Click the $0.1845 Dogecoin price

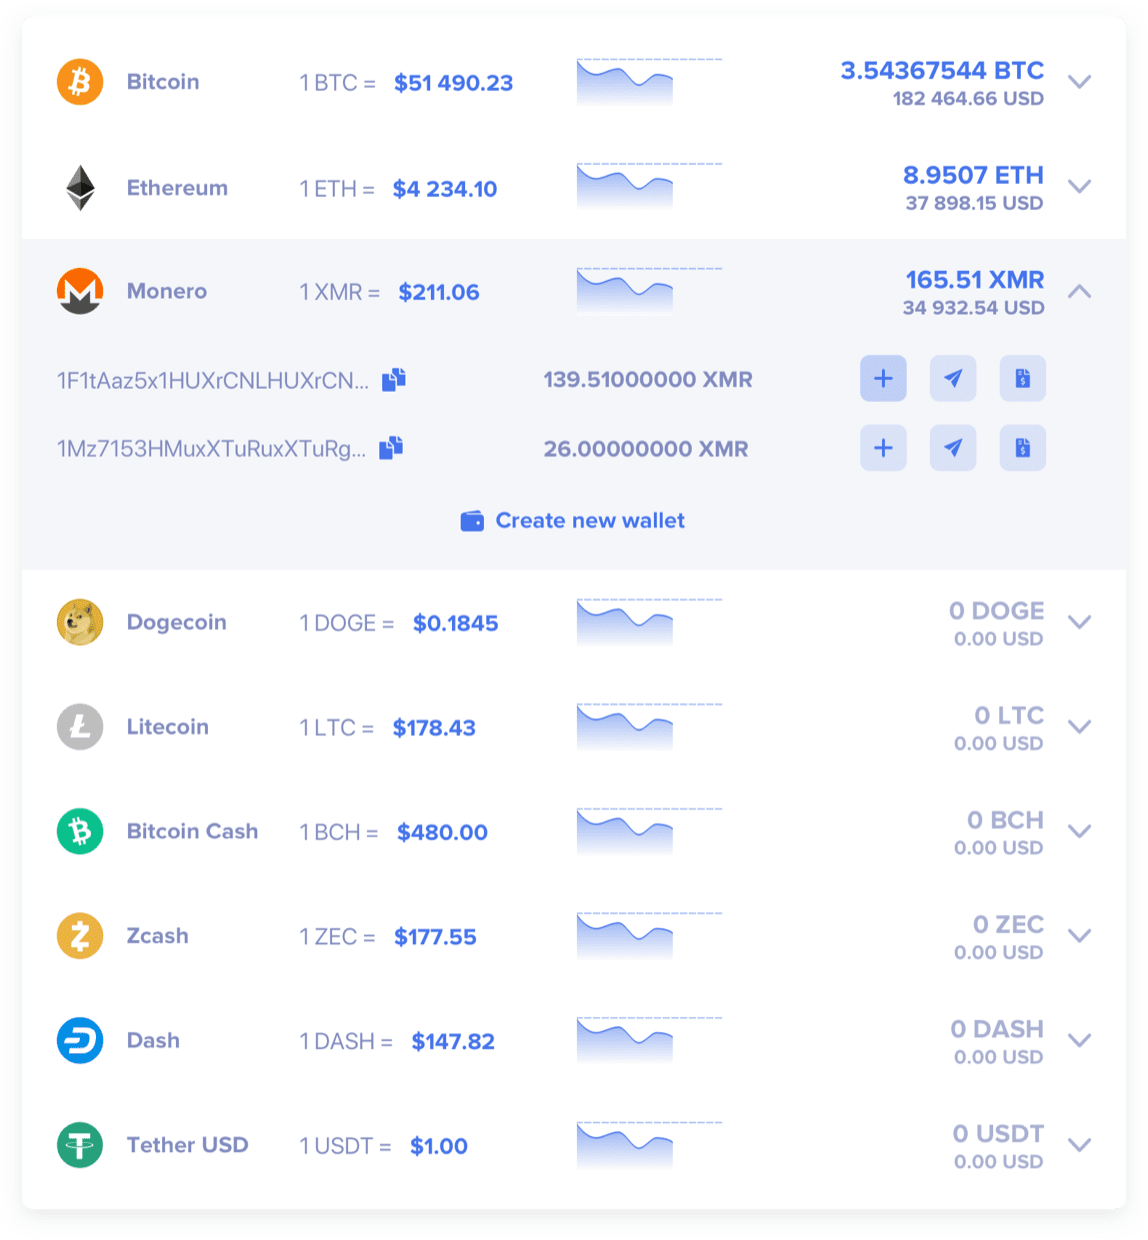coord(456,623)
